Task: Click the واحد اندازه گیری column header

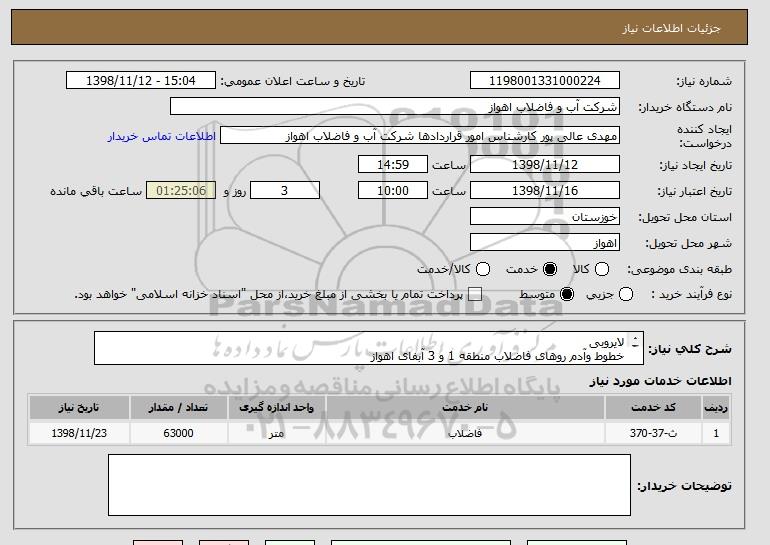Action: click(x=276, y=408)
